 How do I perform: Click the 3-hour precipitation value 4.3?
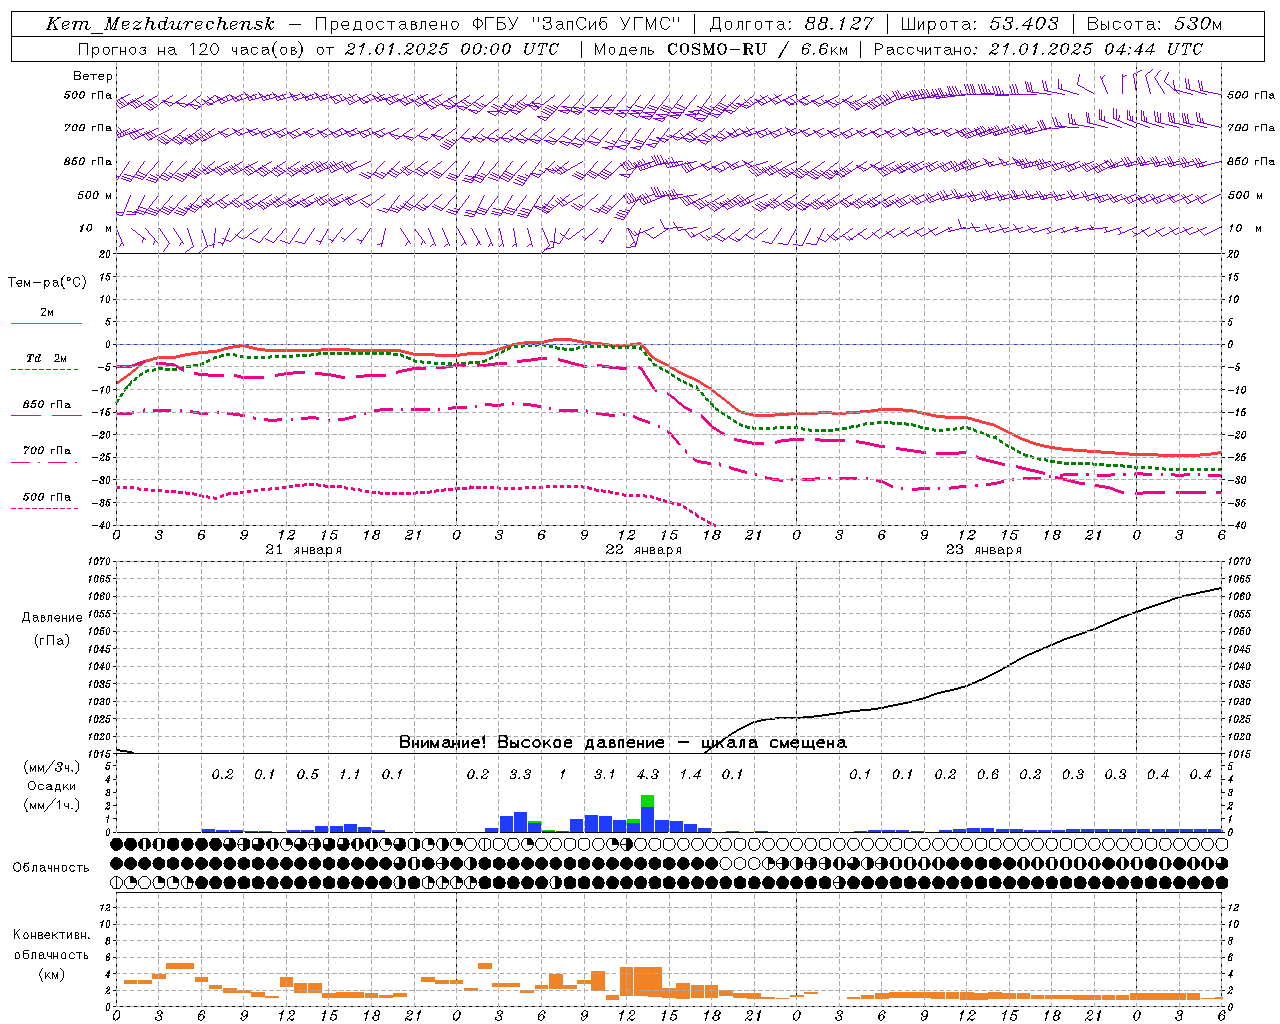coord(648,774)
